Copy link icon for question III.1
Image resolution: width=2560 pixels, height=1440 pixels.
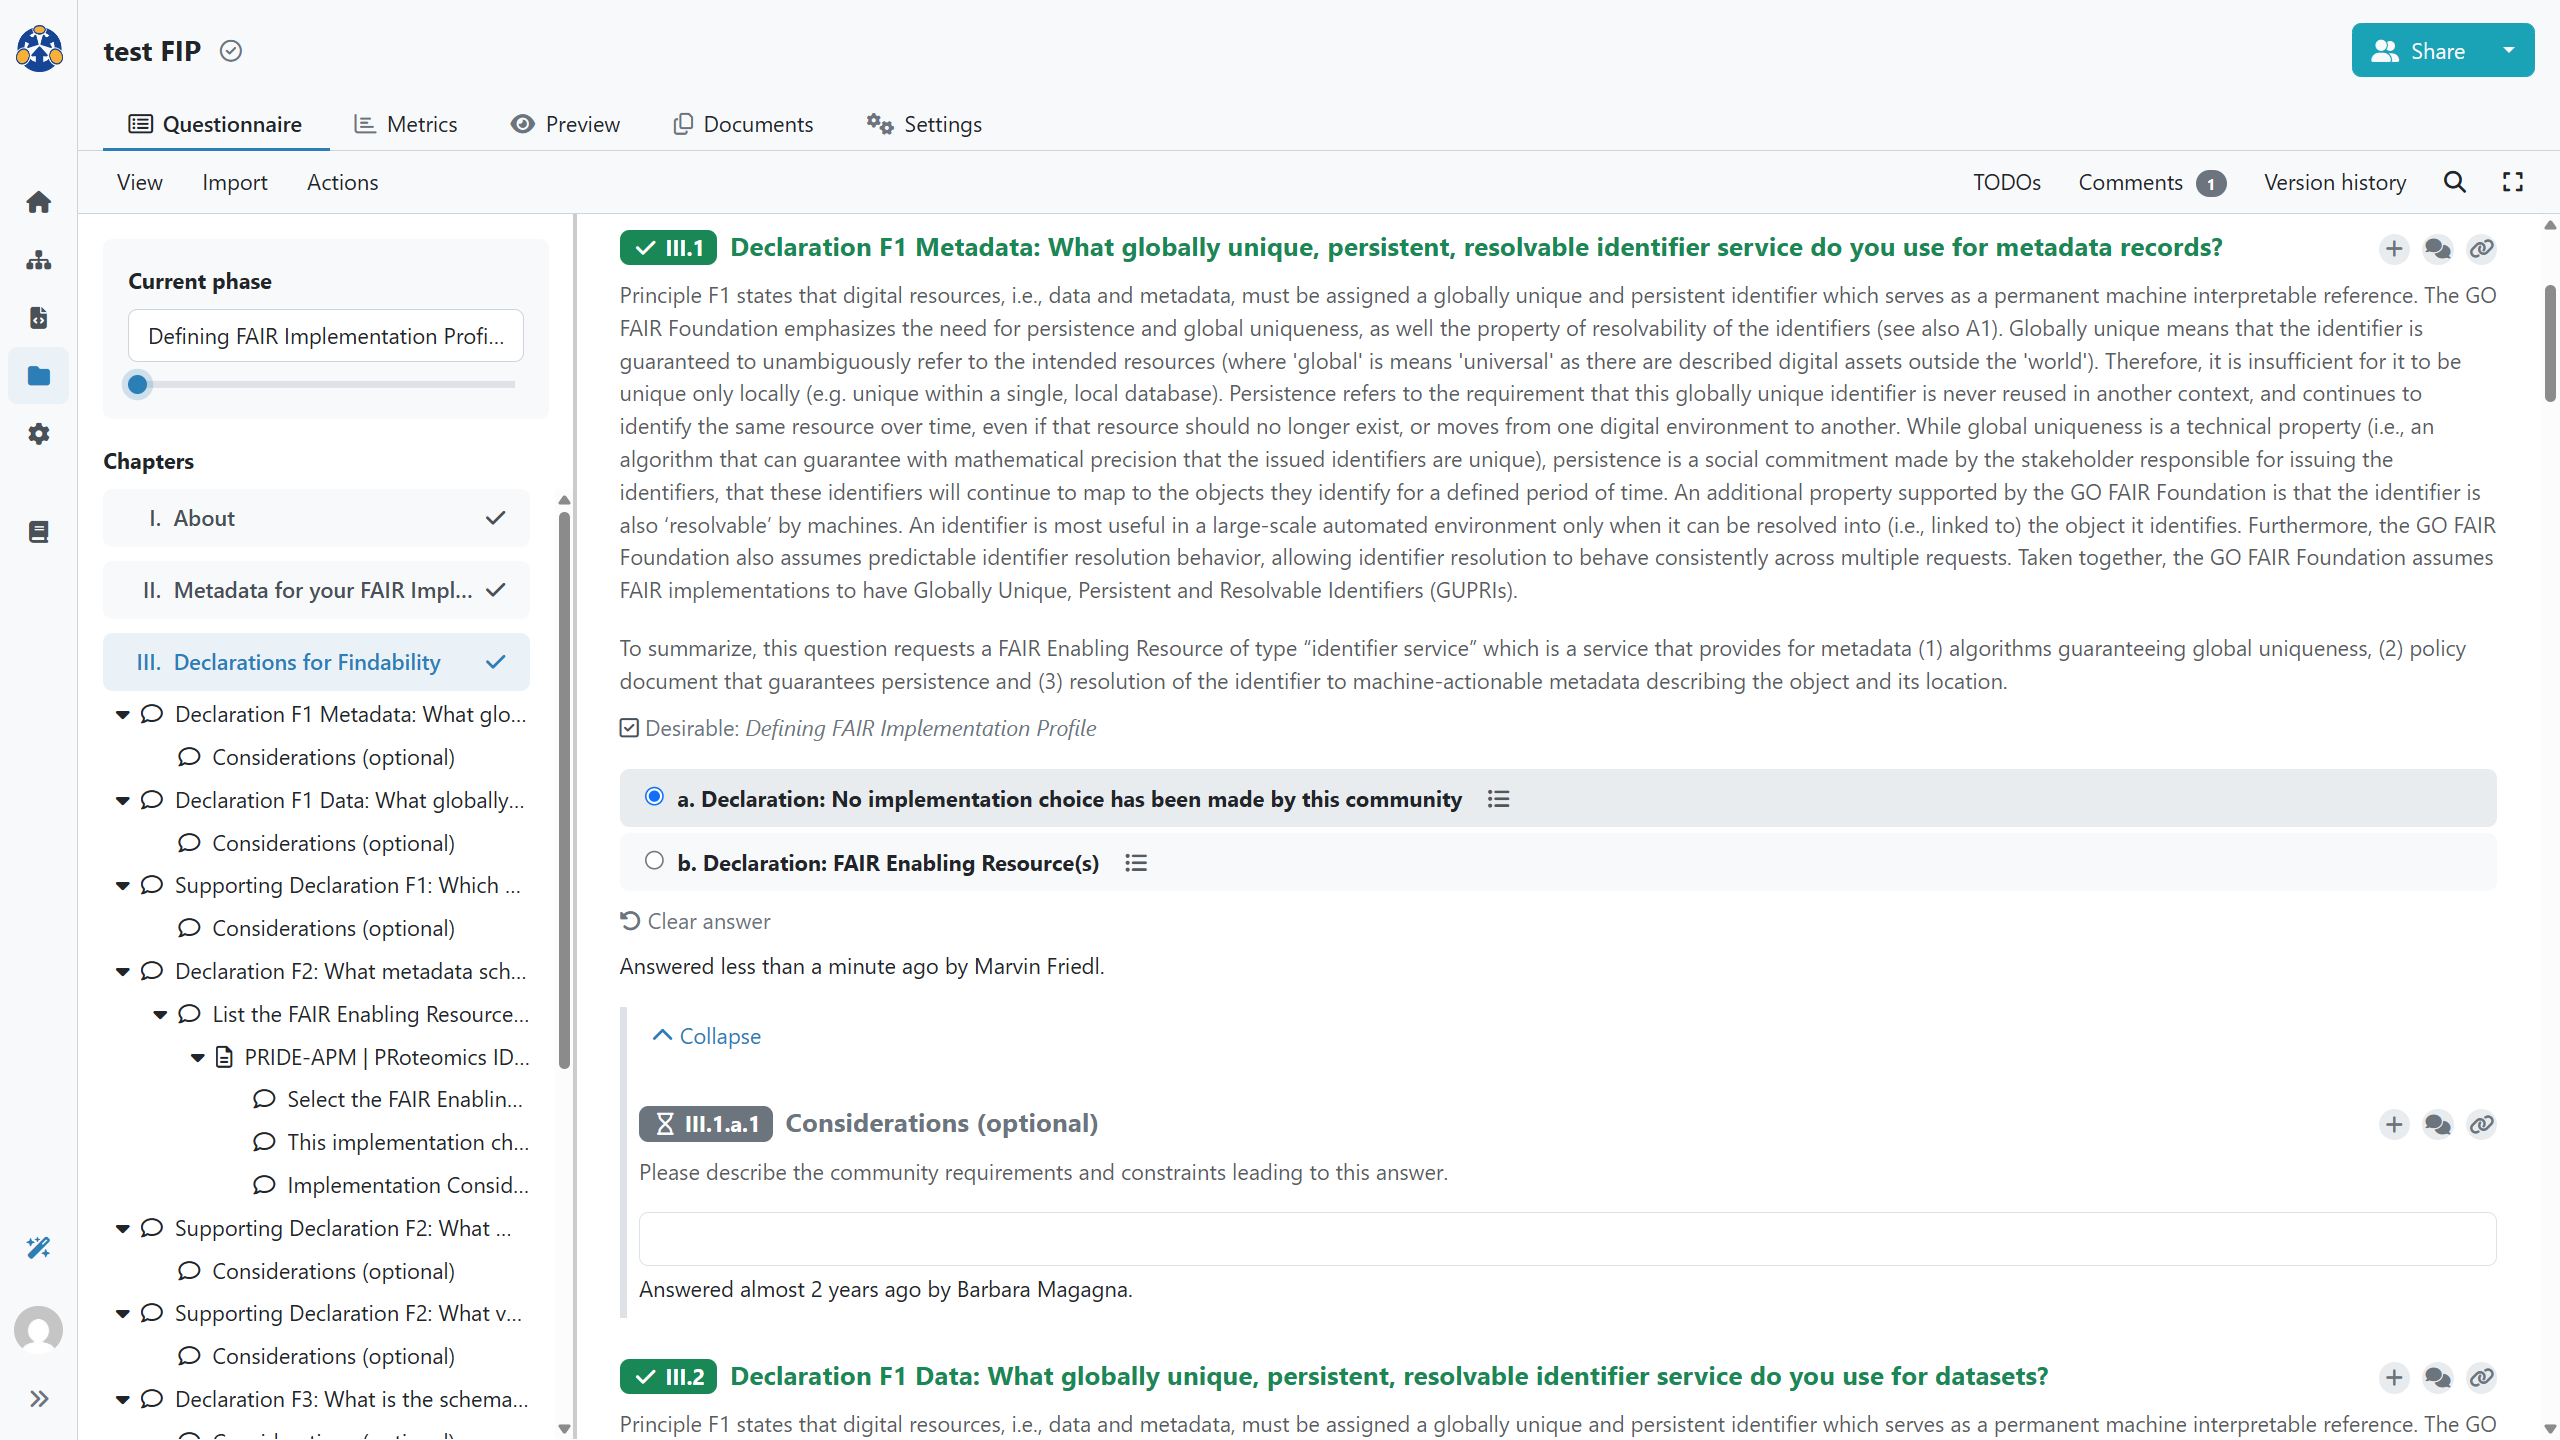[x=2482, y=249]
